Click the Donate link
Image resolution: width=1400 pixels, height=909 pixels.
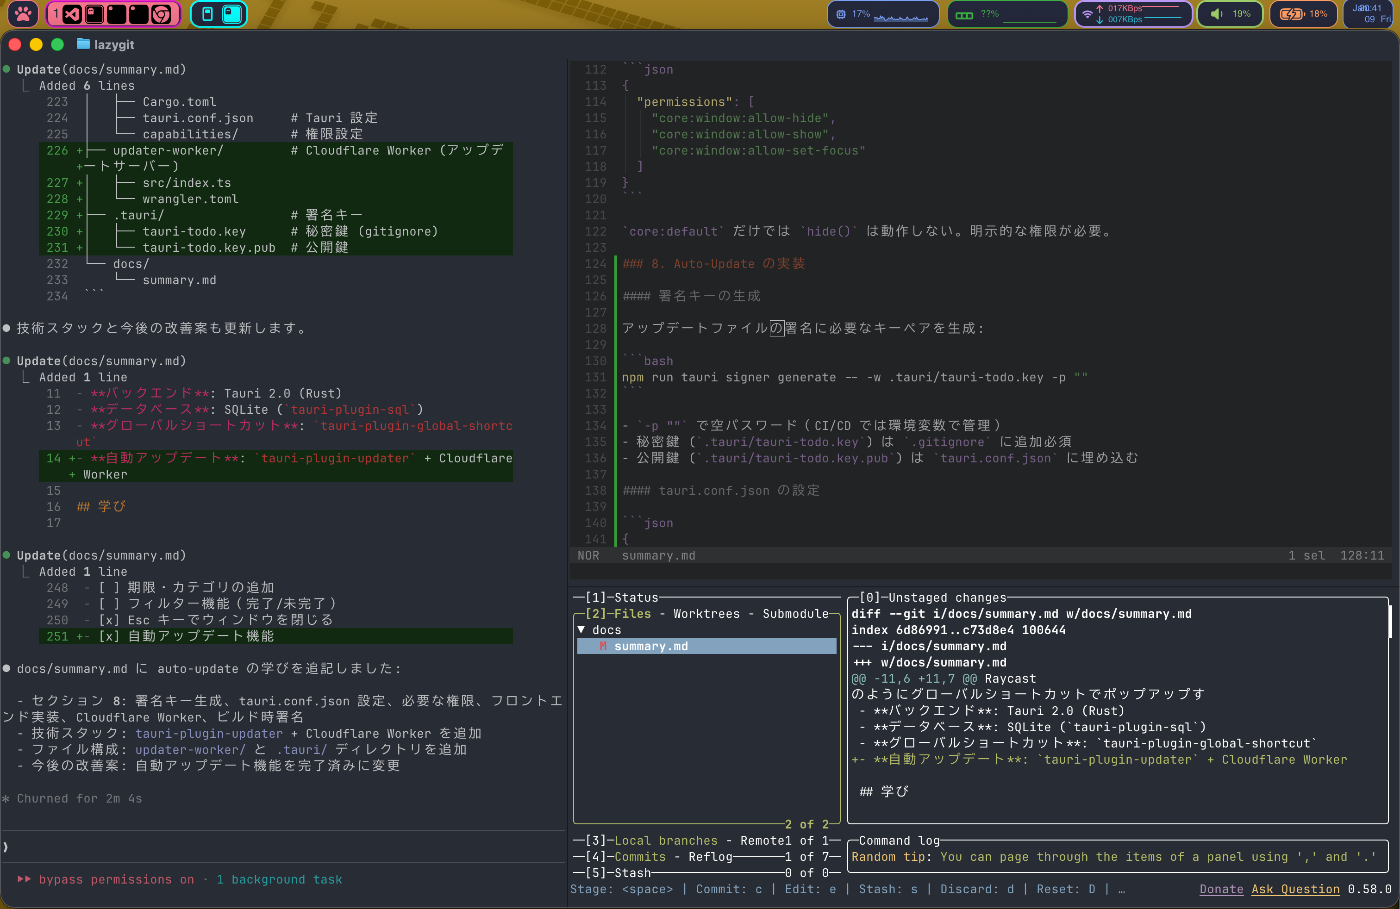click(x=1222, y=889)
